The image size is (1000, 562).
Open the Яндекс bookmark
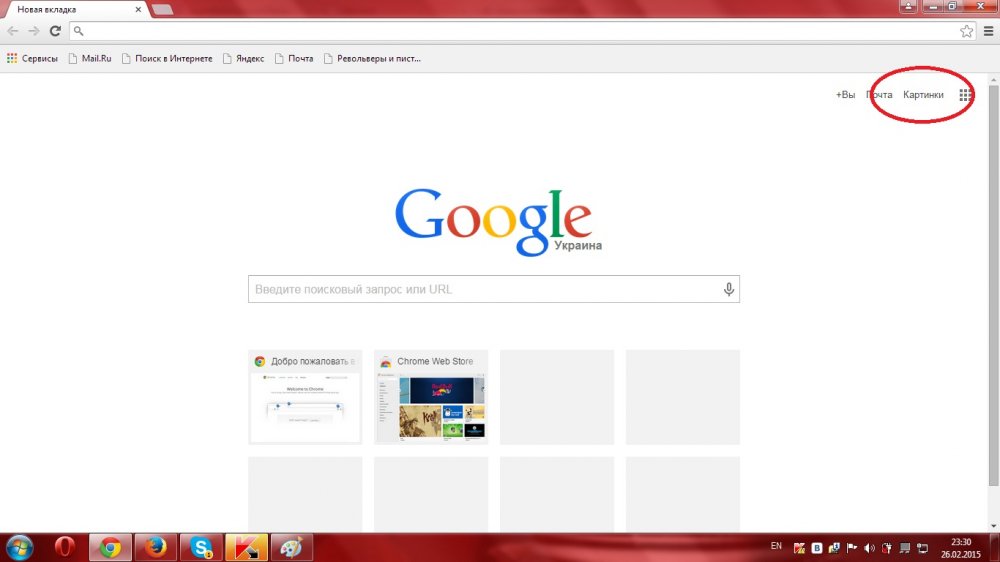point(243,58)
